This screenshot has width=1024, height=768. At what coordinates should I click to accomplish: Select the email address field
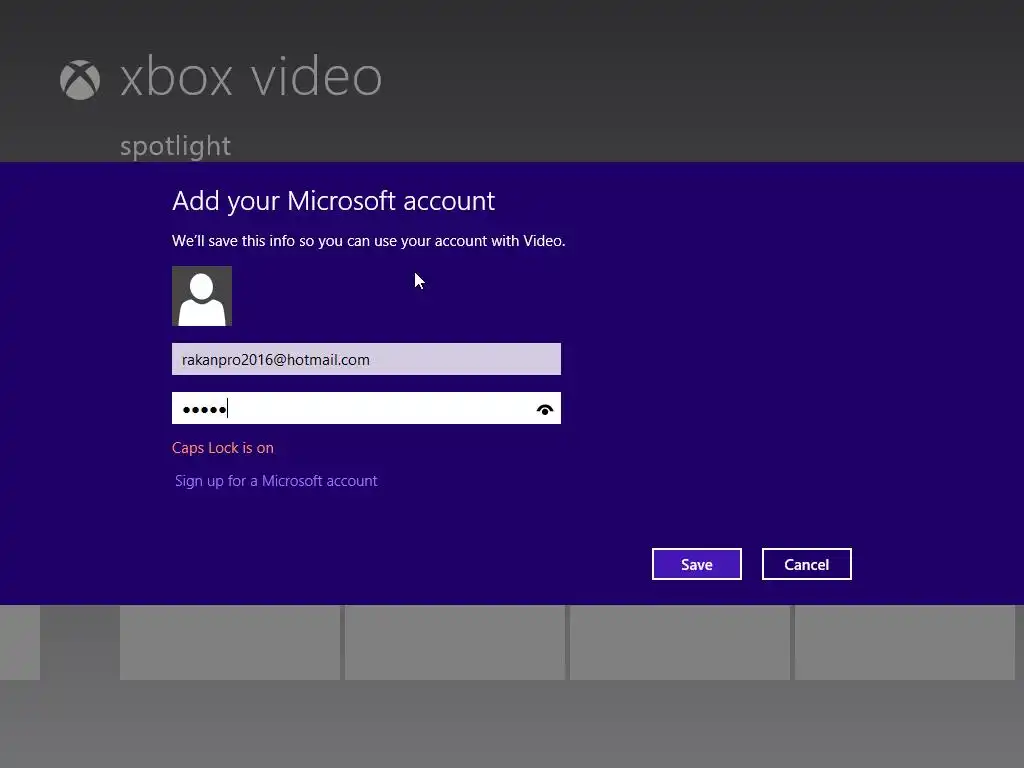366,359
